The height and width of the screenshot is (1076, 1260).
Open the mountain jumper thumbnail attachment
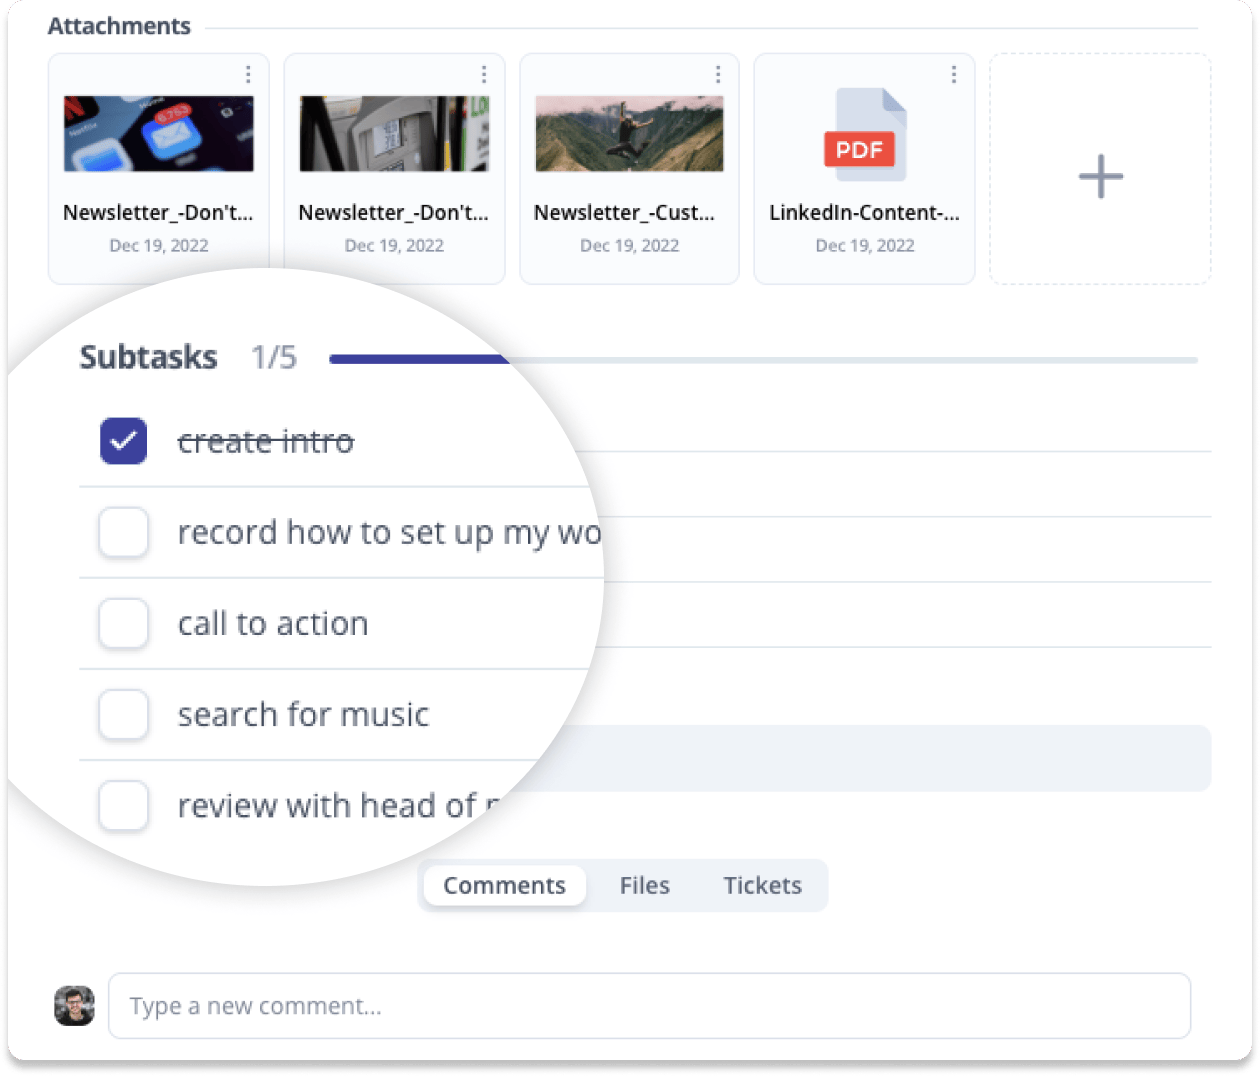pyautogui.click(x=630, y=134)
